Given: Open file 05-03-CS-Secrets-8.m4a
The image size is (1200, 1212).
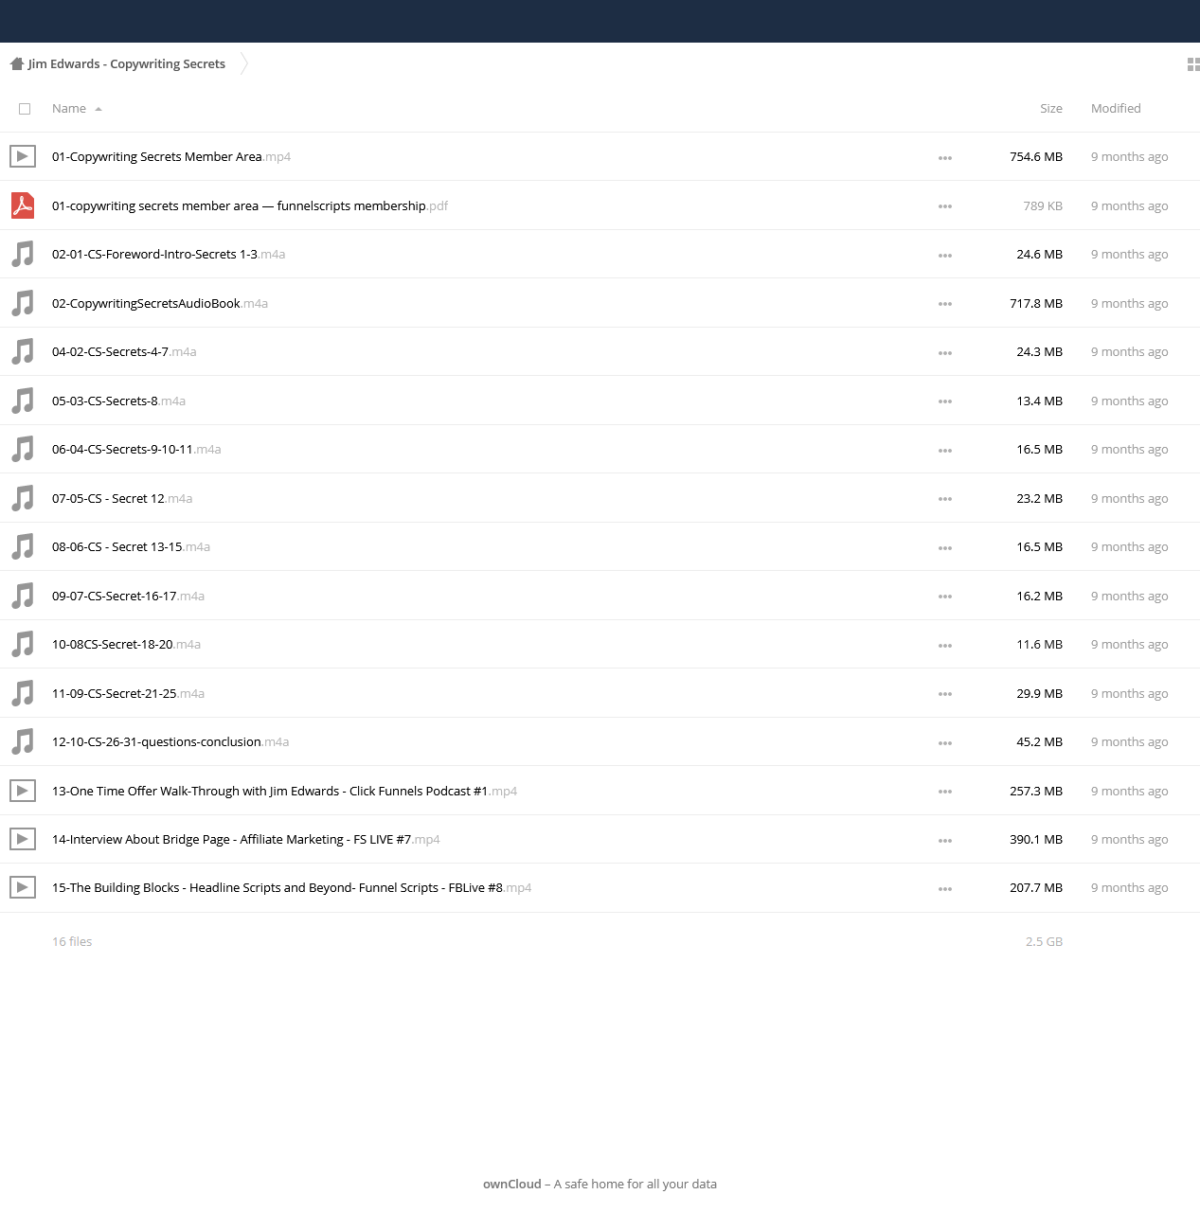Looking at the screenshot, I should (119, 401).
